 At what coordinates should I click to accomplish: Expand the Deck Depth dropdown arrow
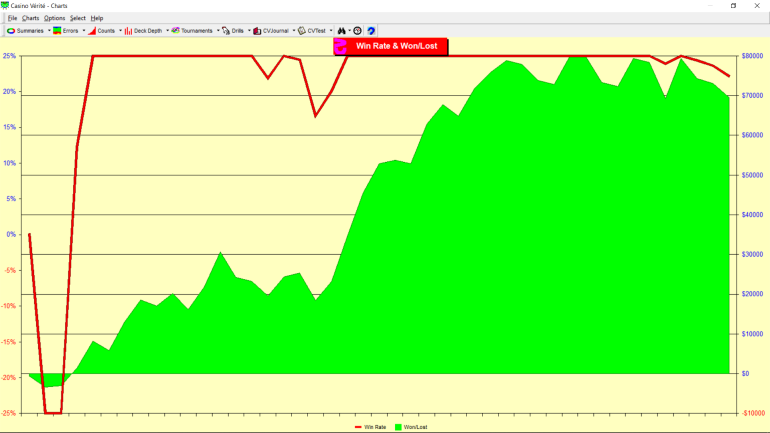[167, 31]
